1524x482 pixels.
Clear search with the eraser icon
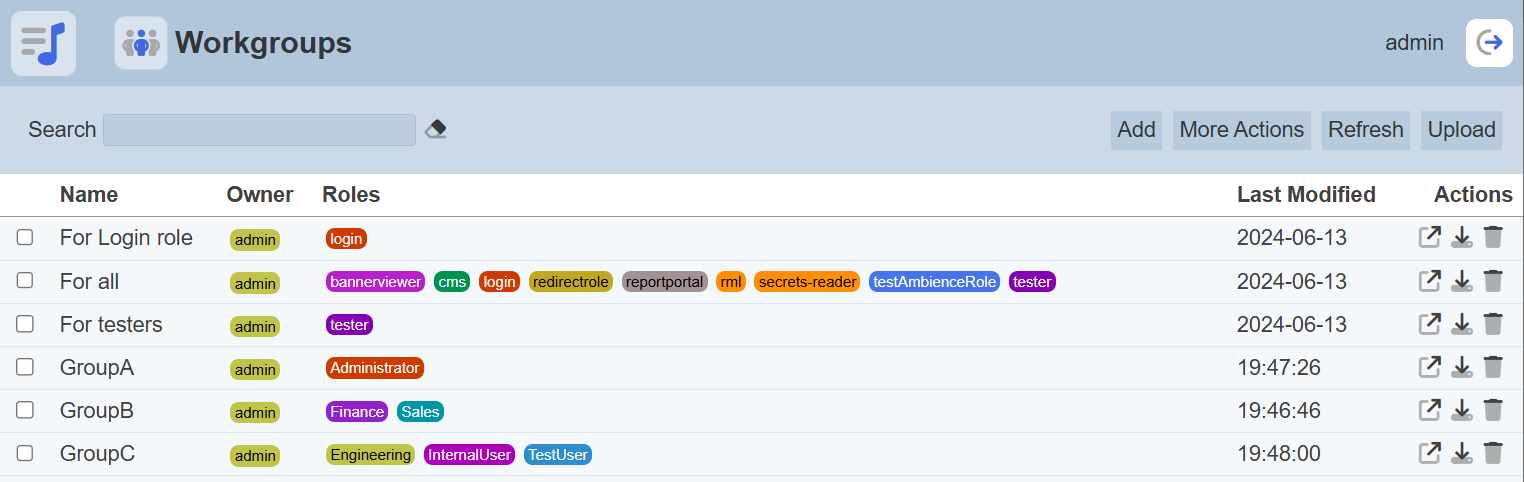[x=435, y=129]
